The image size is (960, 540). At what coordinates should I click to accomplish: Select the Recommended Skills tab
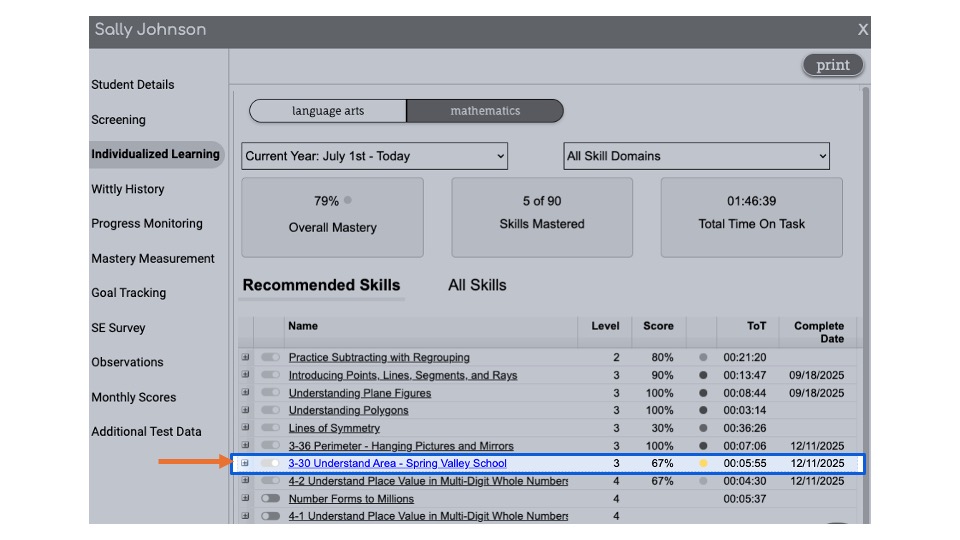(x=321, y=285)
